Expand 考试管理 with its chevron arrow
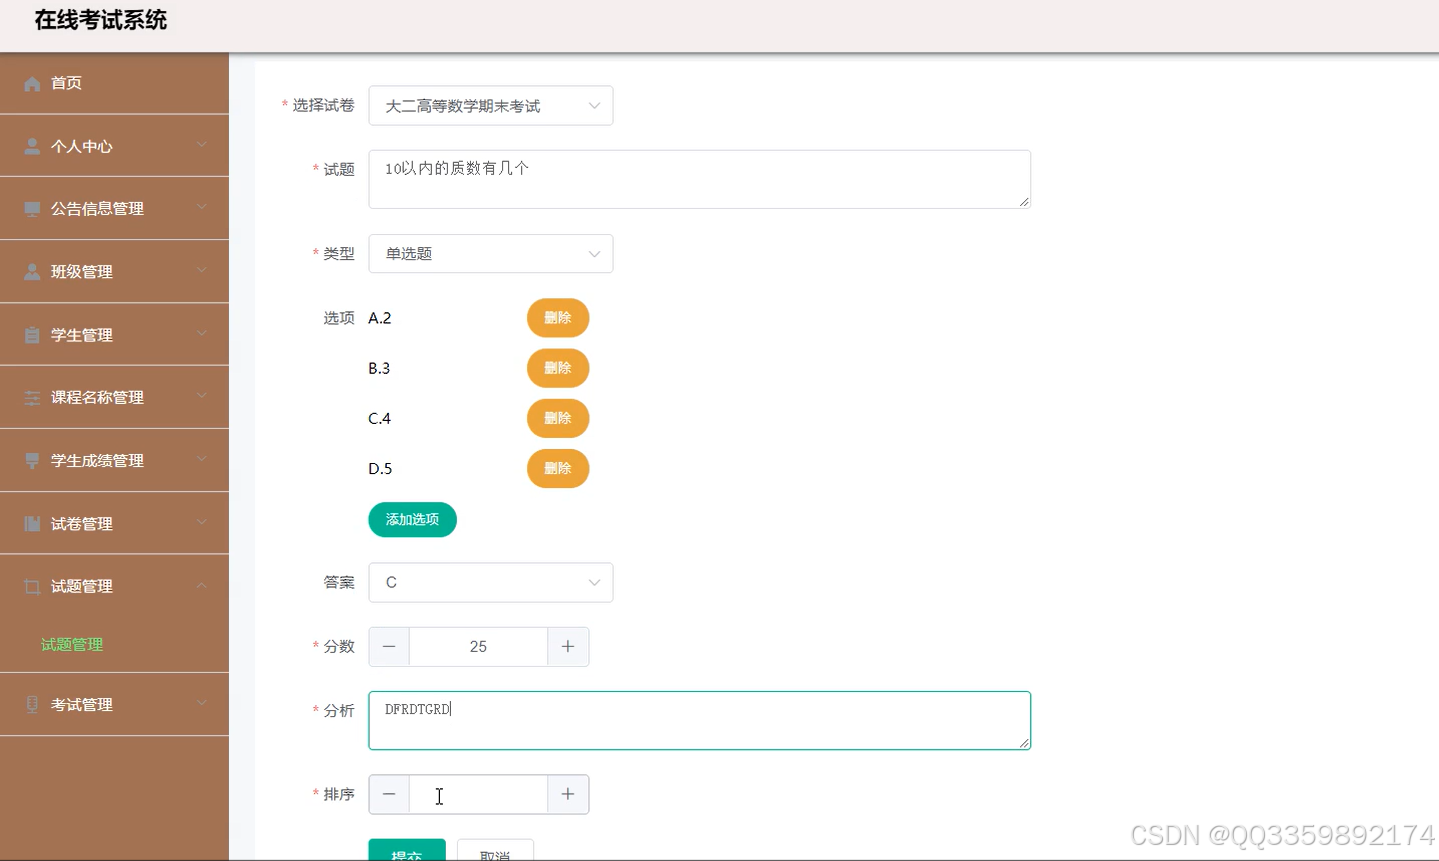The width and height of the screenshot is (1439, 861). [202, 704]
